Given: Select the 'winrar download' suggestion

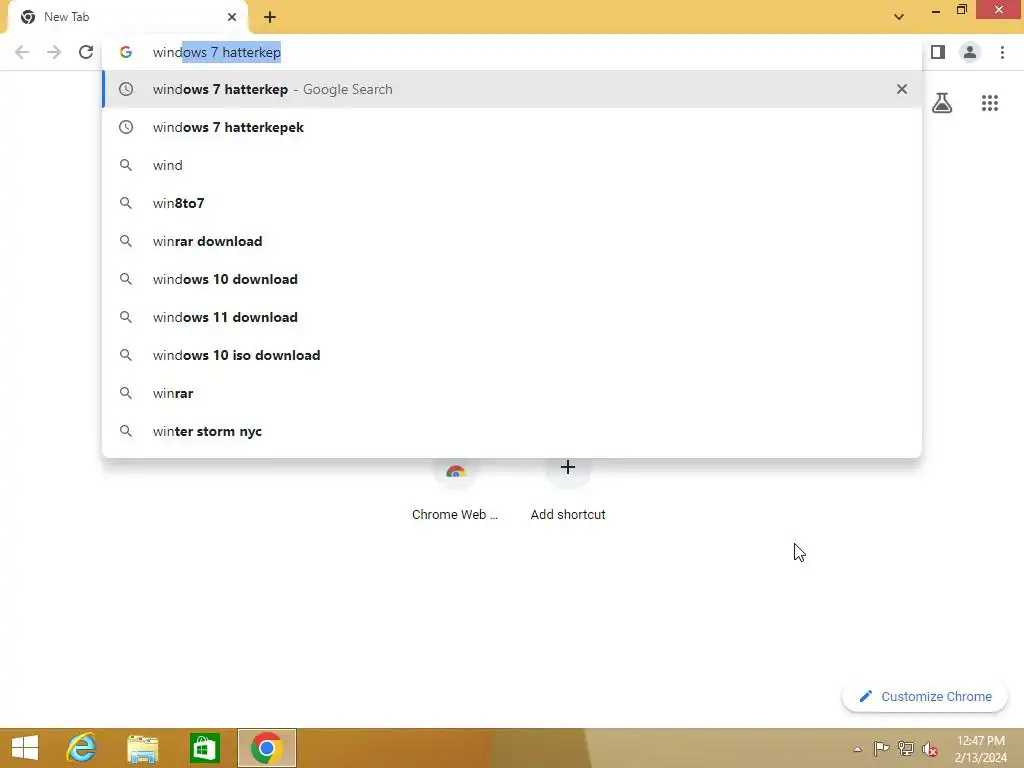Looking at the screenshot, I should 512,241.
